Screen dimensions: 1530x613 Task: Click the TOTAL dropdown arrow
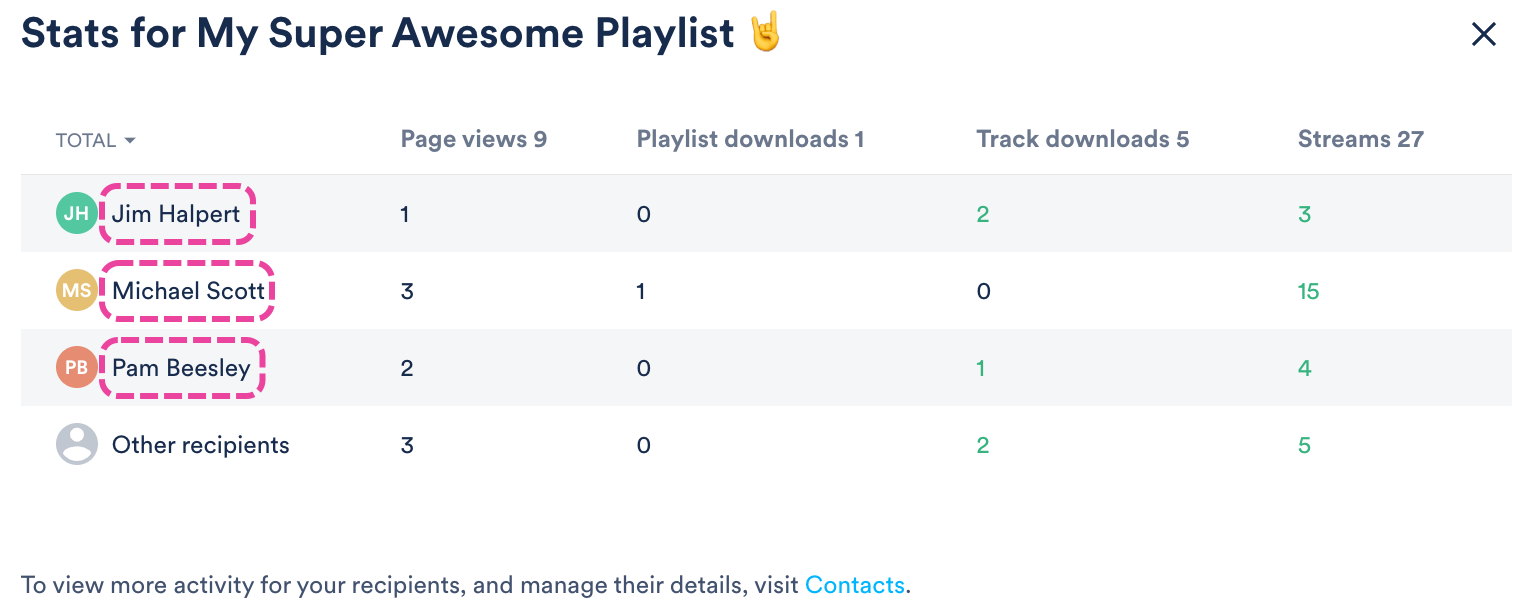point(130,141)
